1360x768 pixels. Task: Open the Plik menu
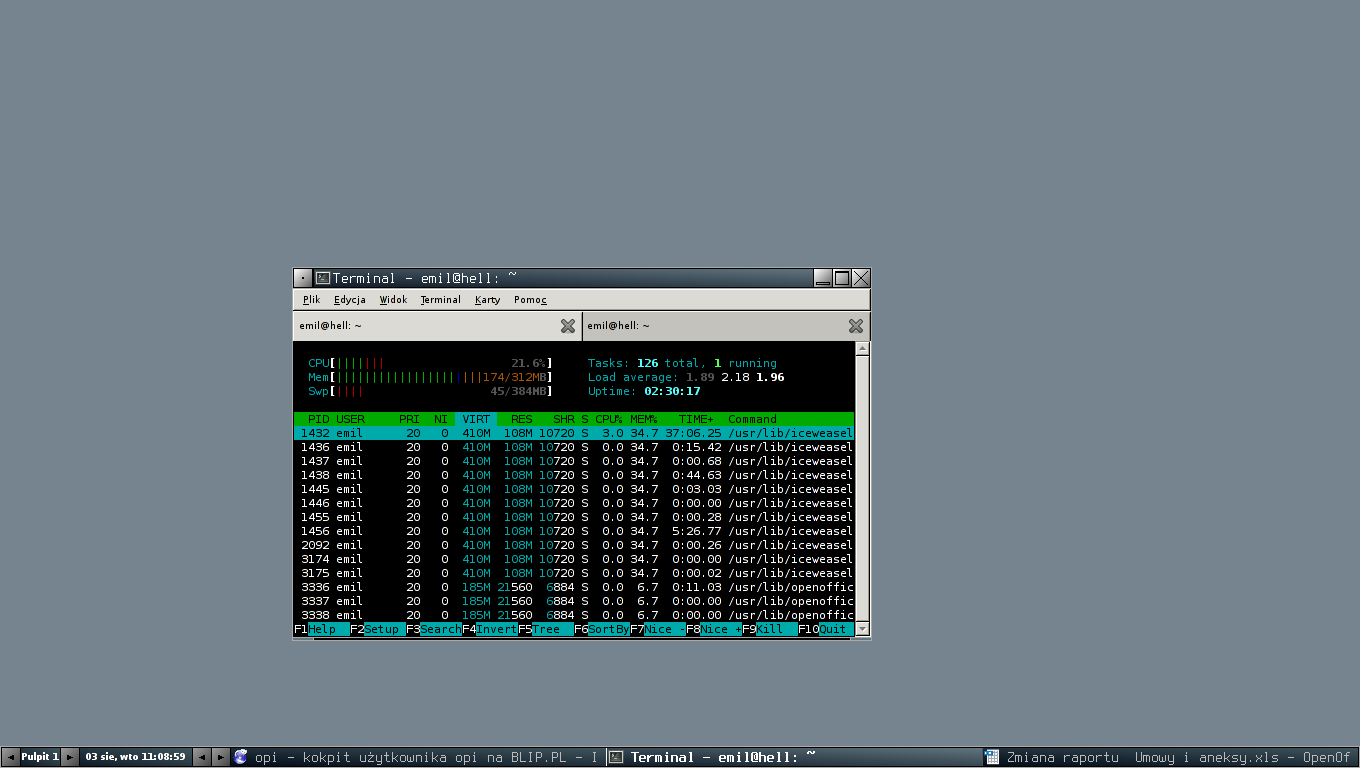pyautogui.click(x=311, y=300)
